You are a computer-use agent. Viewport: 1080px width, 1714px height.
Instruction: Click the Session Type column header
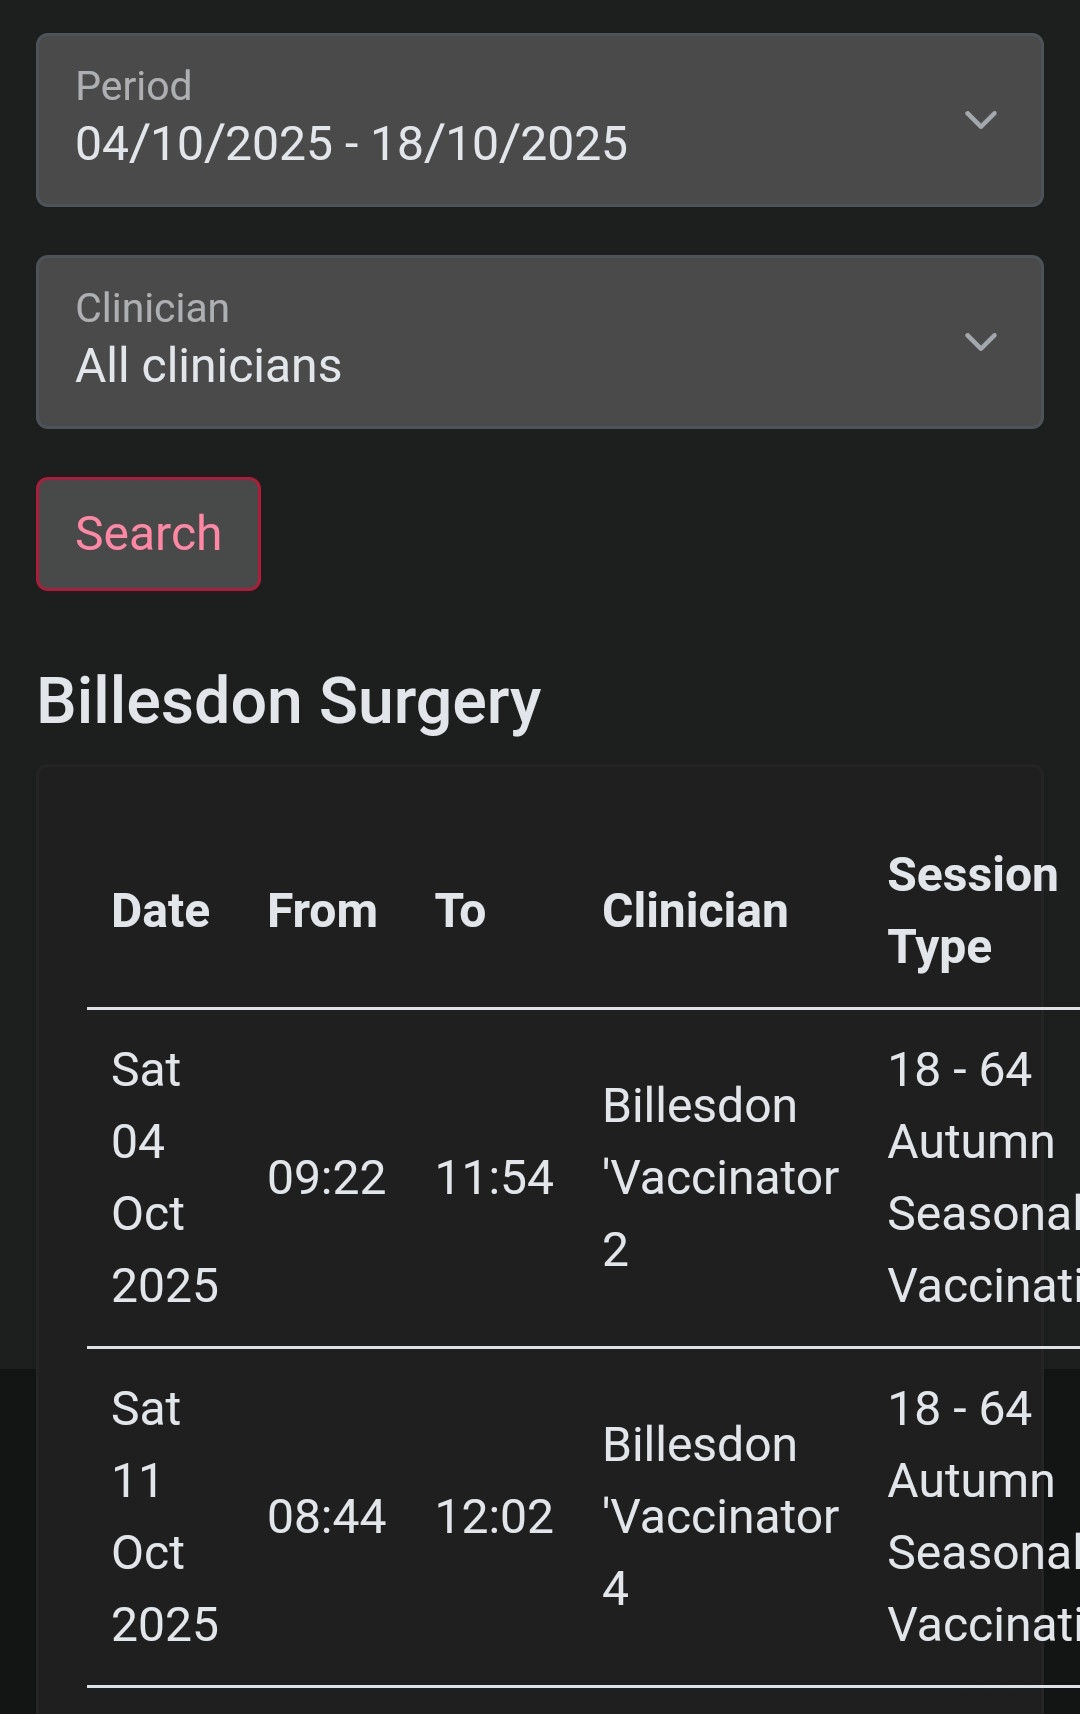point(972,911)
